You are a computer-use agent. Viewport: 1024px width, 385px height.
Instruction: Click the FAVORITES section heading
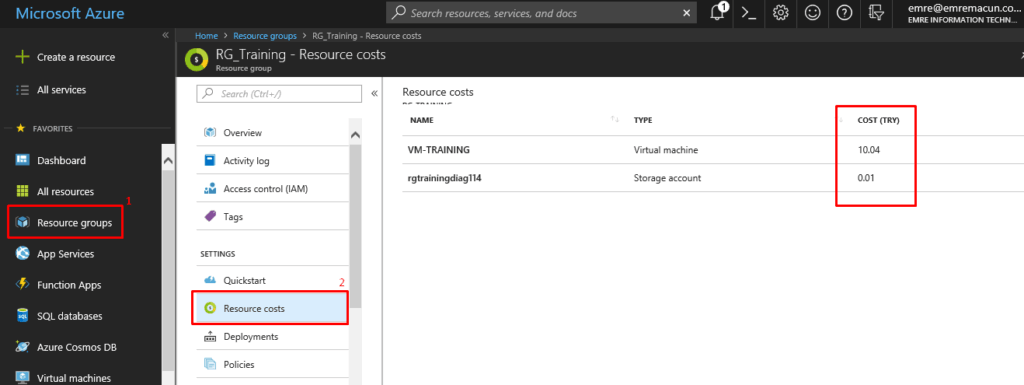pos(52,129)
